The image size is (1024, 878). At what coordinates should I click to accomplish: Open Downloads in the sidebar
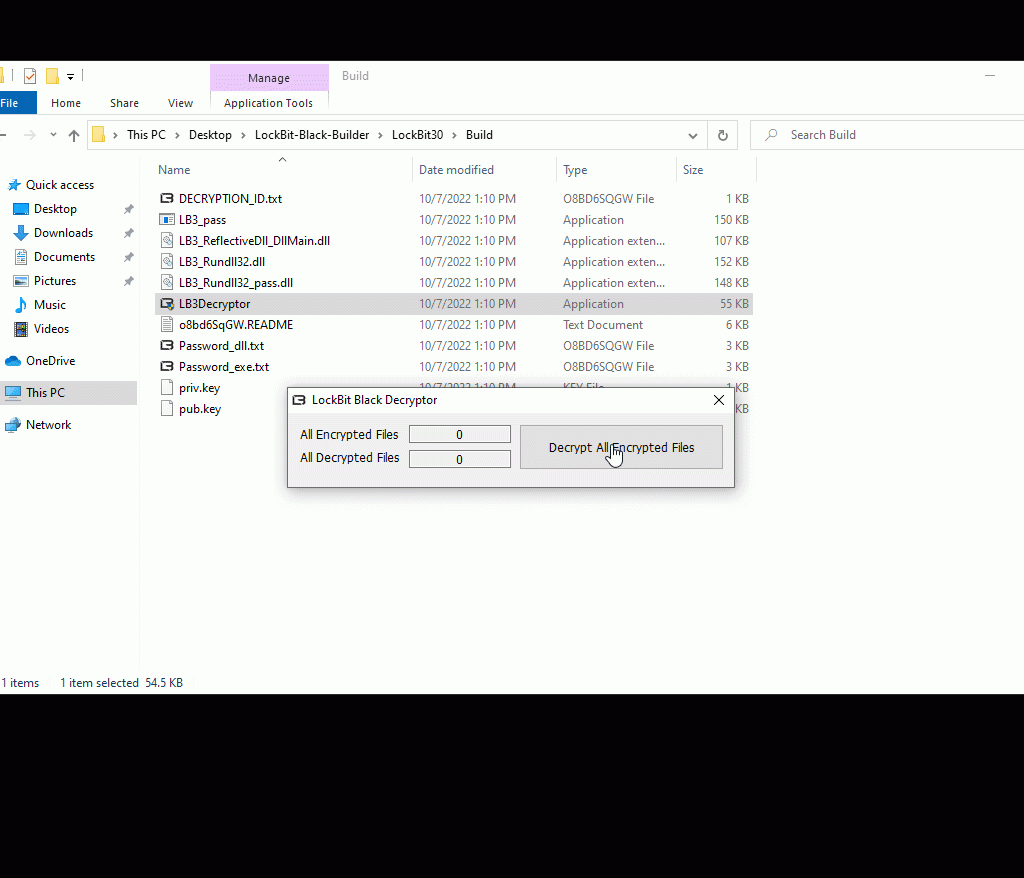pos(63,233)
